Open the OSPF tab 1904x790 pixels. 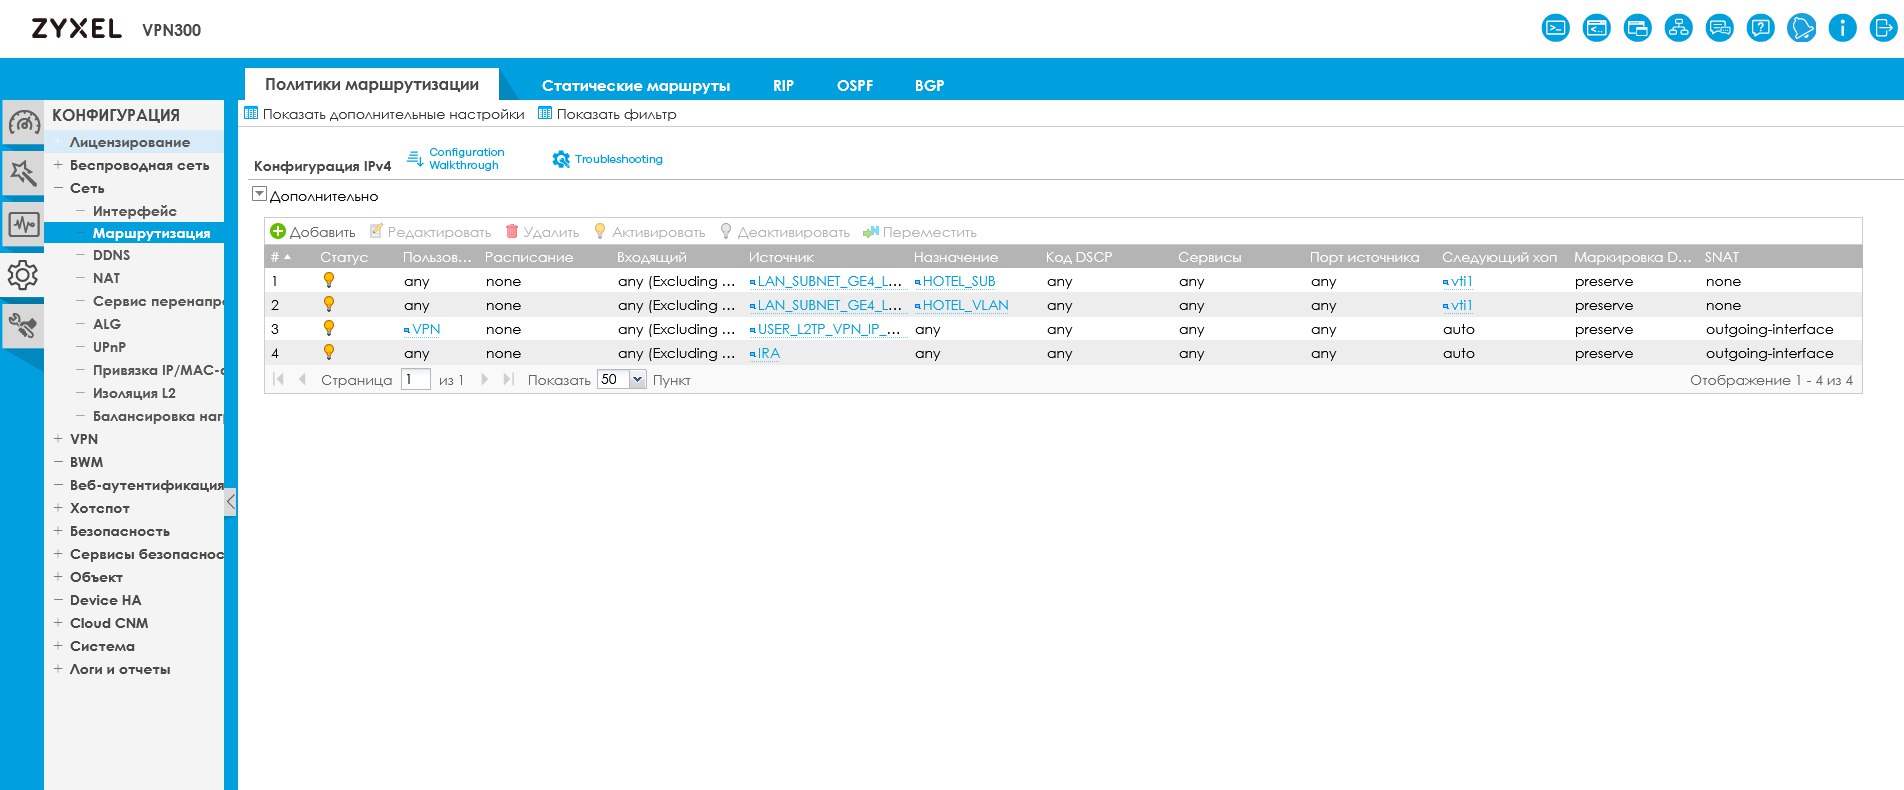click(855, 86)
